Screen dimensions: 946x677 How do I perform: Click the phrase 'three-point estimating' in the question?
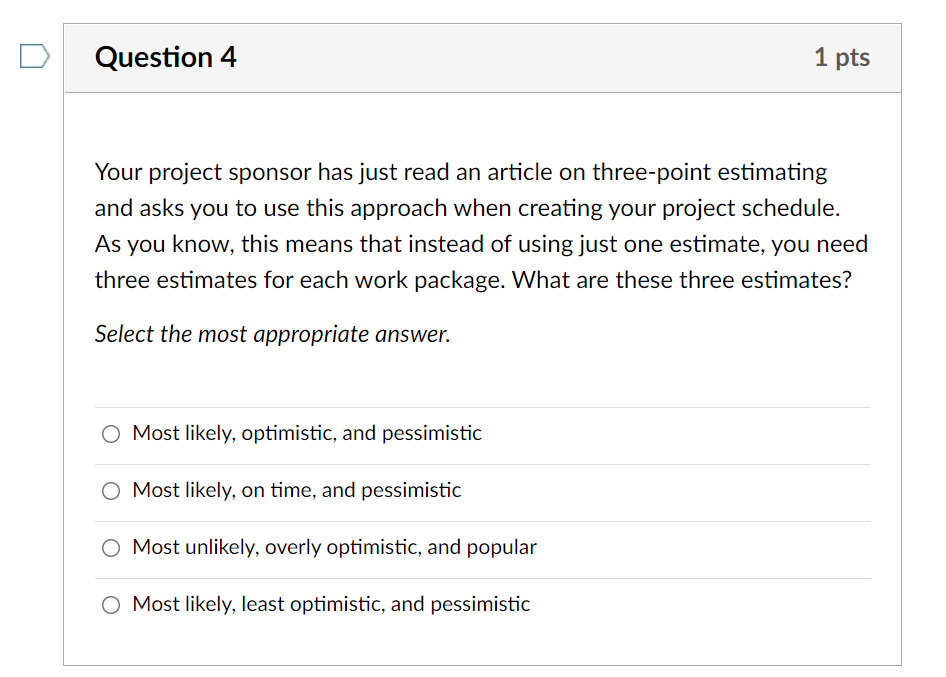point(709,172)
